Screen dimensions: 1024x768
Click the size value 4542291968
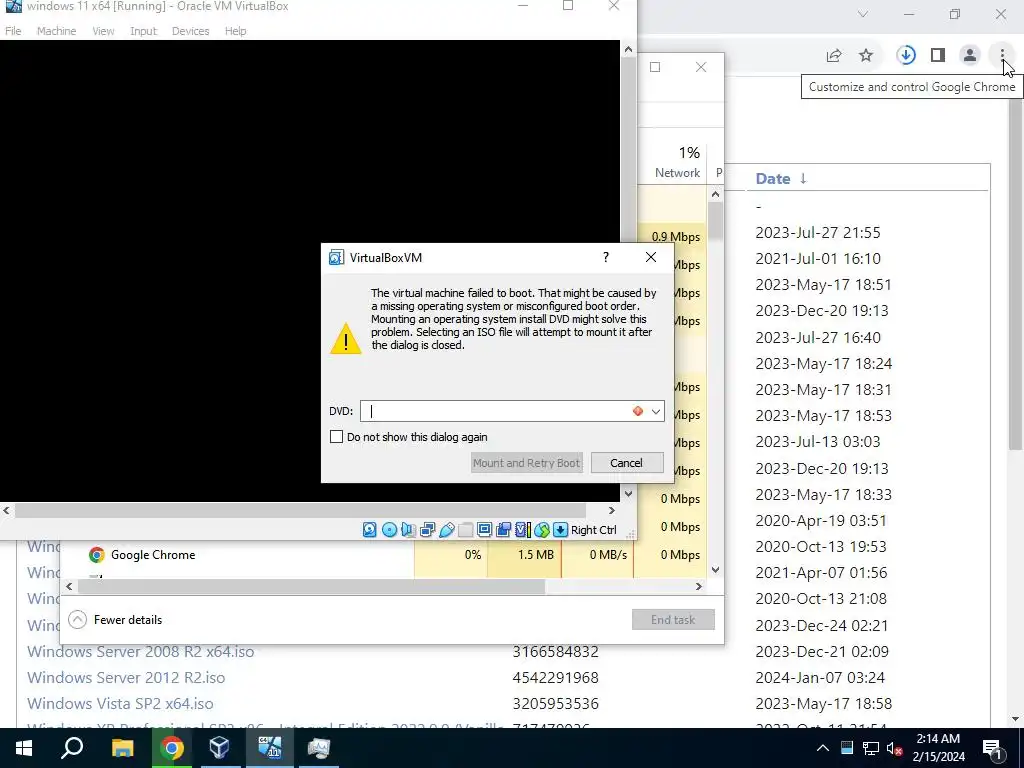(x=556, y=678)
